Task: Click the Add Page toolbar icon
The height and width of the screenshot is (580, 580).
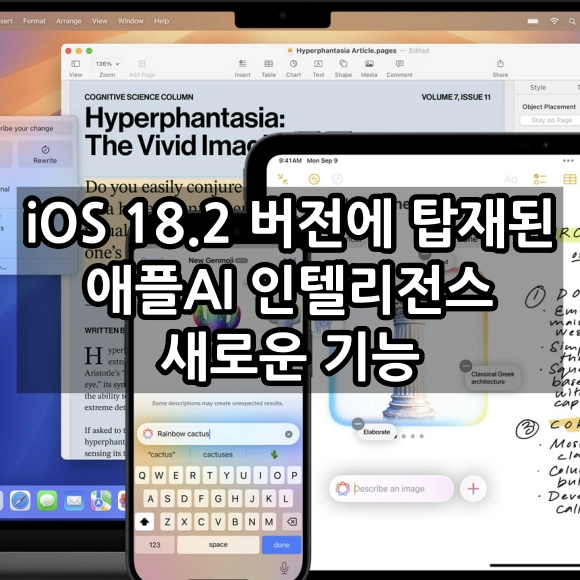Action: click(x=142, y=64)
